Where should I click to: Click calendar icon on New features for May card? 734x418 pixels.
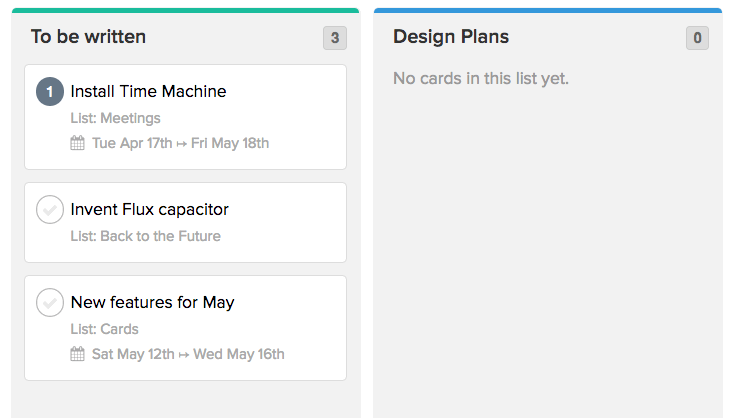click(78, 354)
